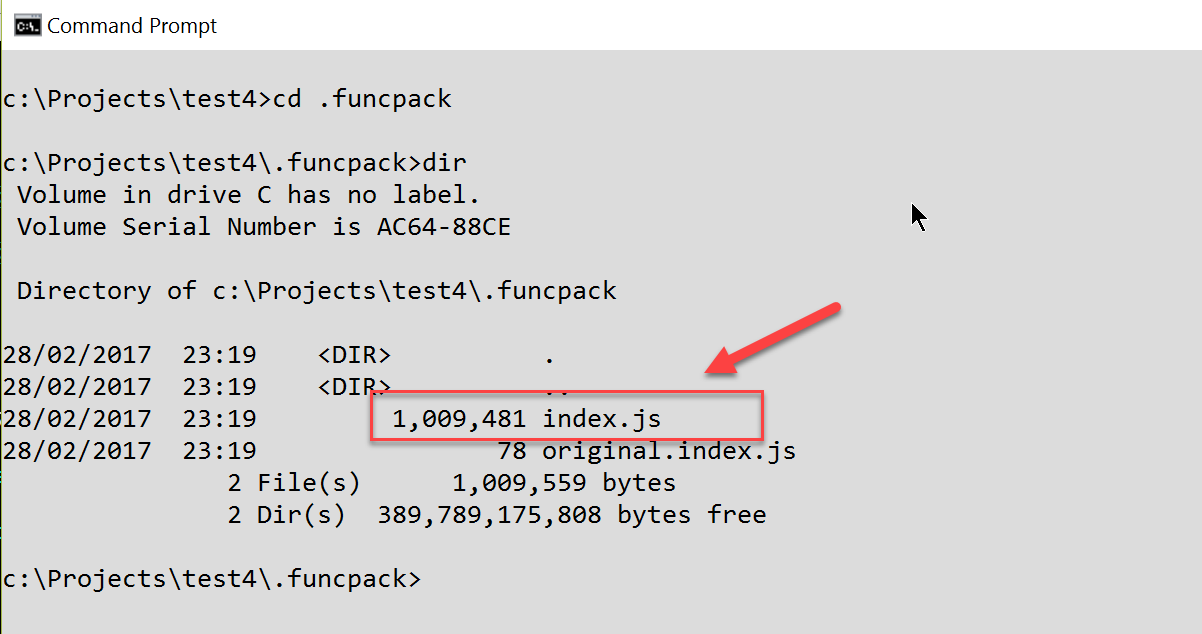Click the final command prompt input line

click(x=212, y=579)
